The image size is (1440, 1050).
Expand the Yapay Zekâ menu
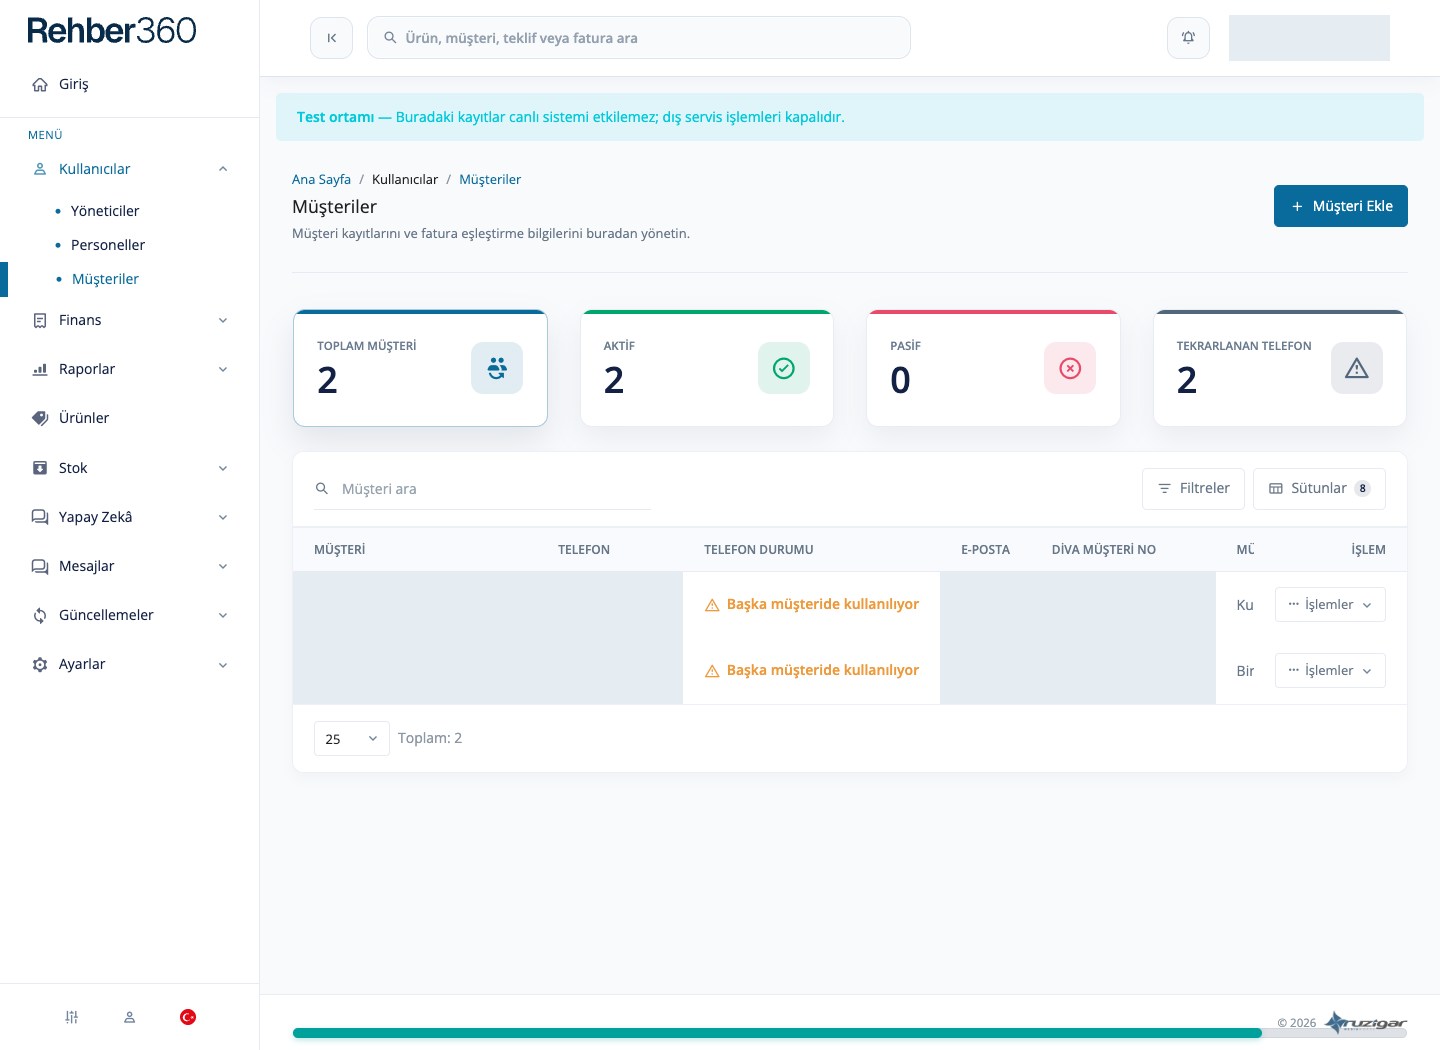click(x=129, y=517)
